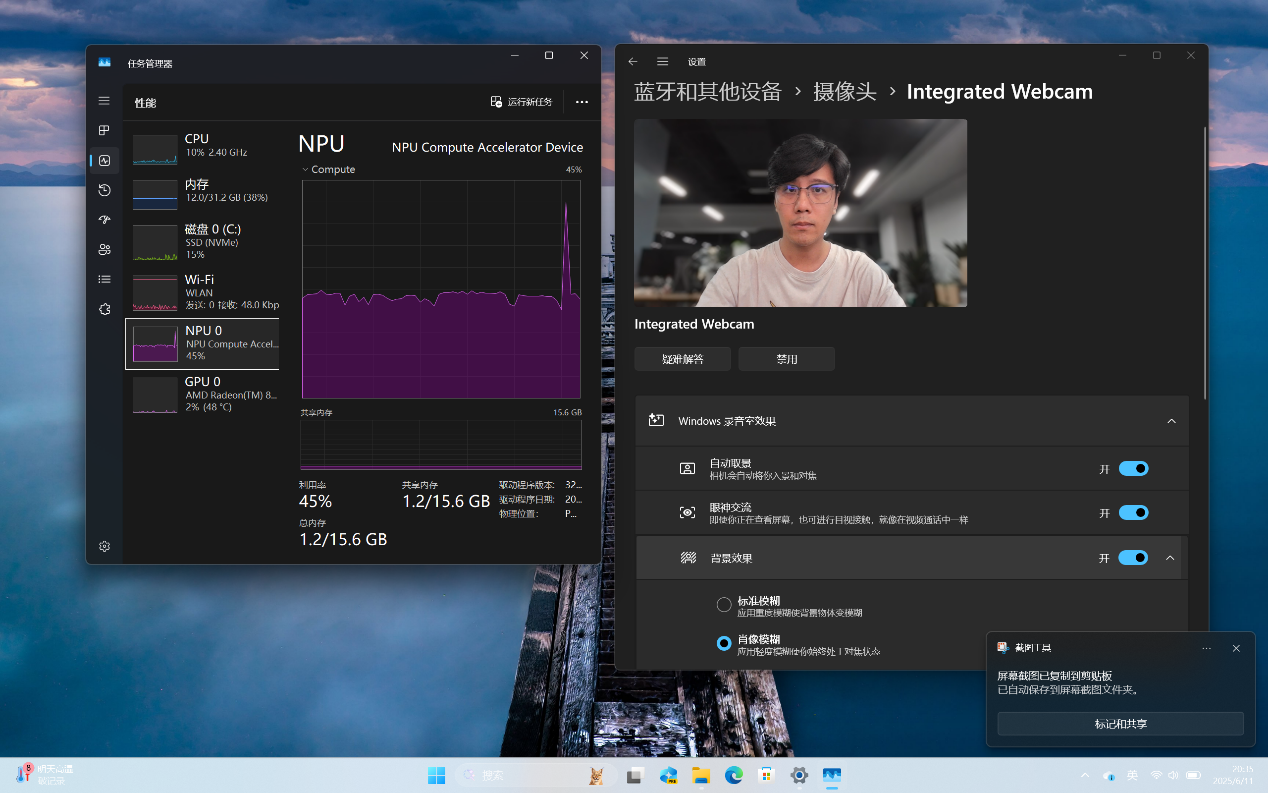
Task: Select the 标准模糊 radio option
Action: click(x=724, y=605)
